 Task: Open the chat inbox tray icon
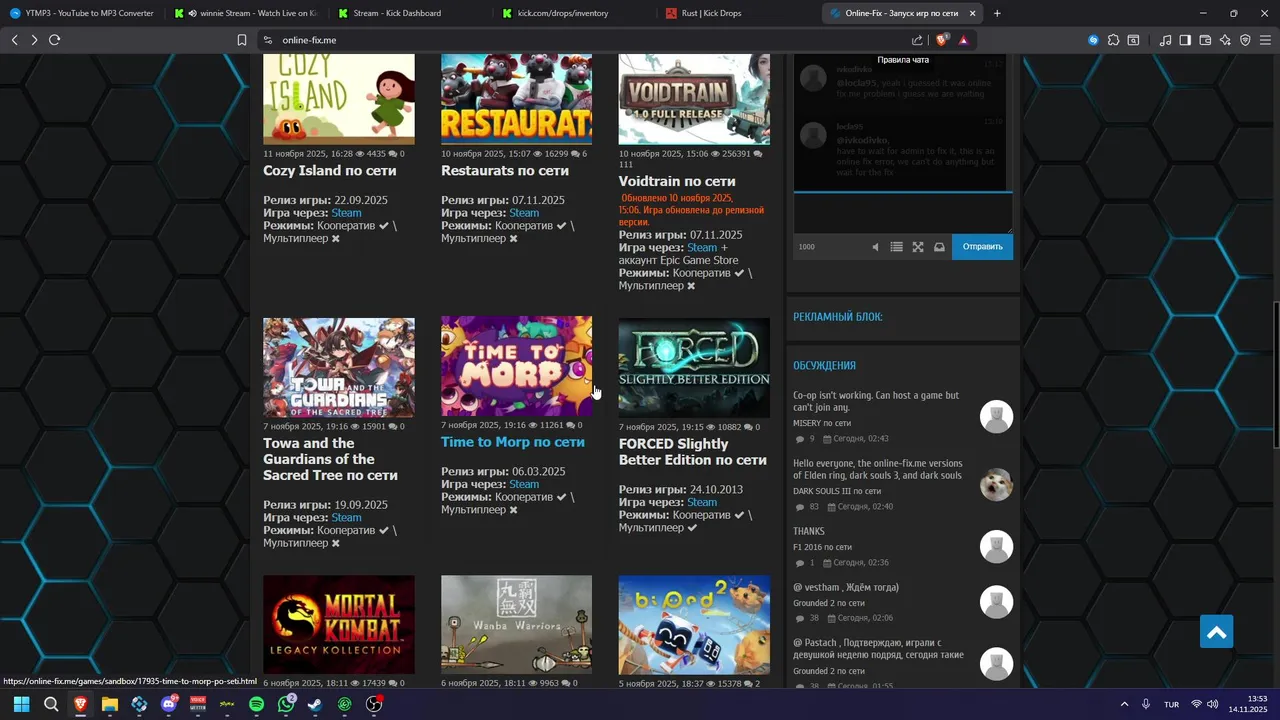pos(939,247)
